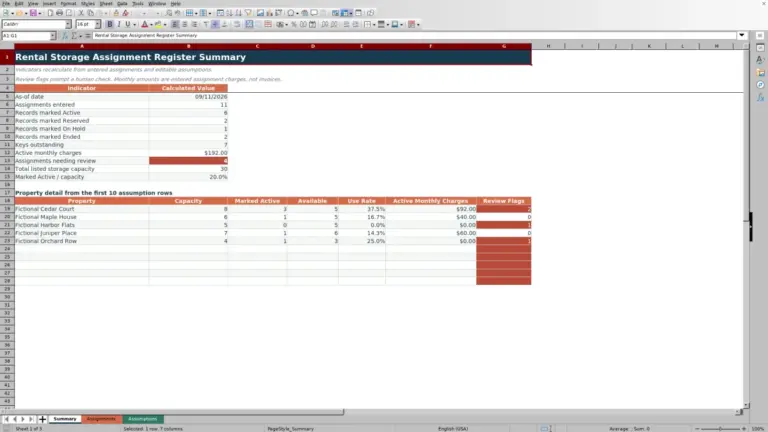Open the Conditional Formatting dropdown arrow
The height and width of the screenshot is (432, 768).
pyautogui.click(x=418, y=24)
